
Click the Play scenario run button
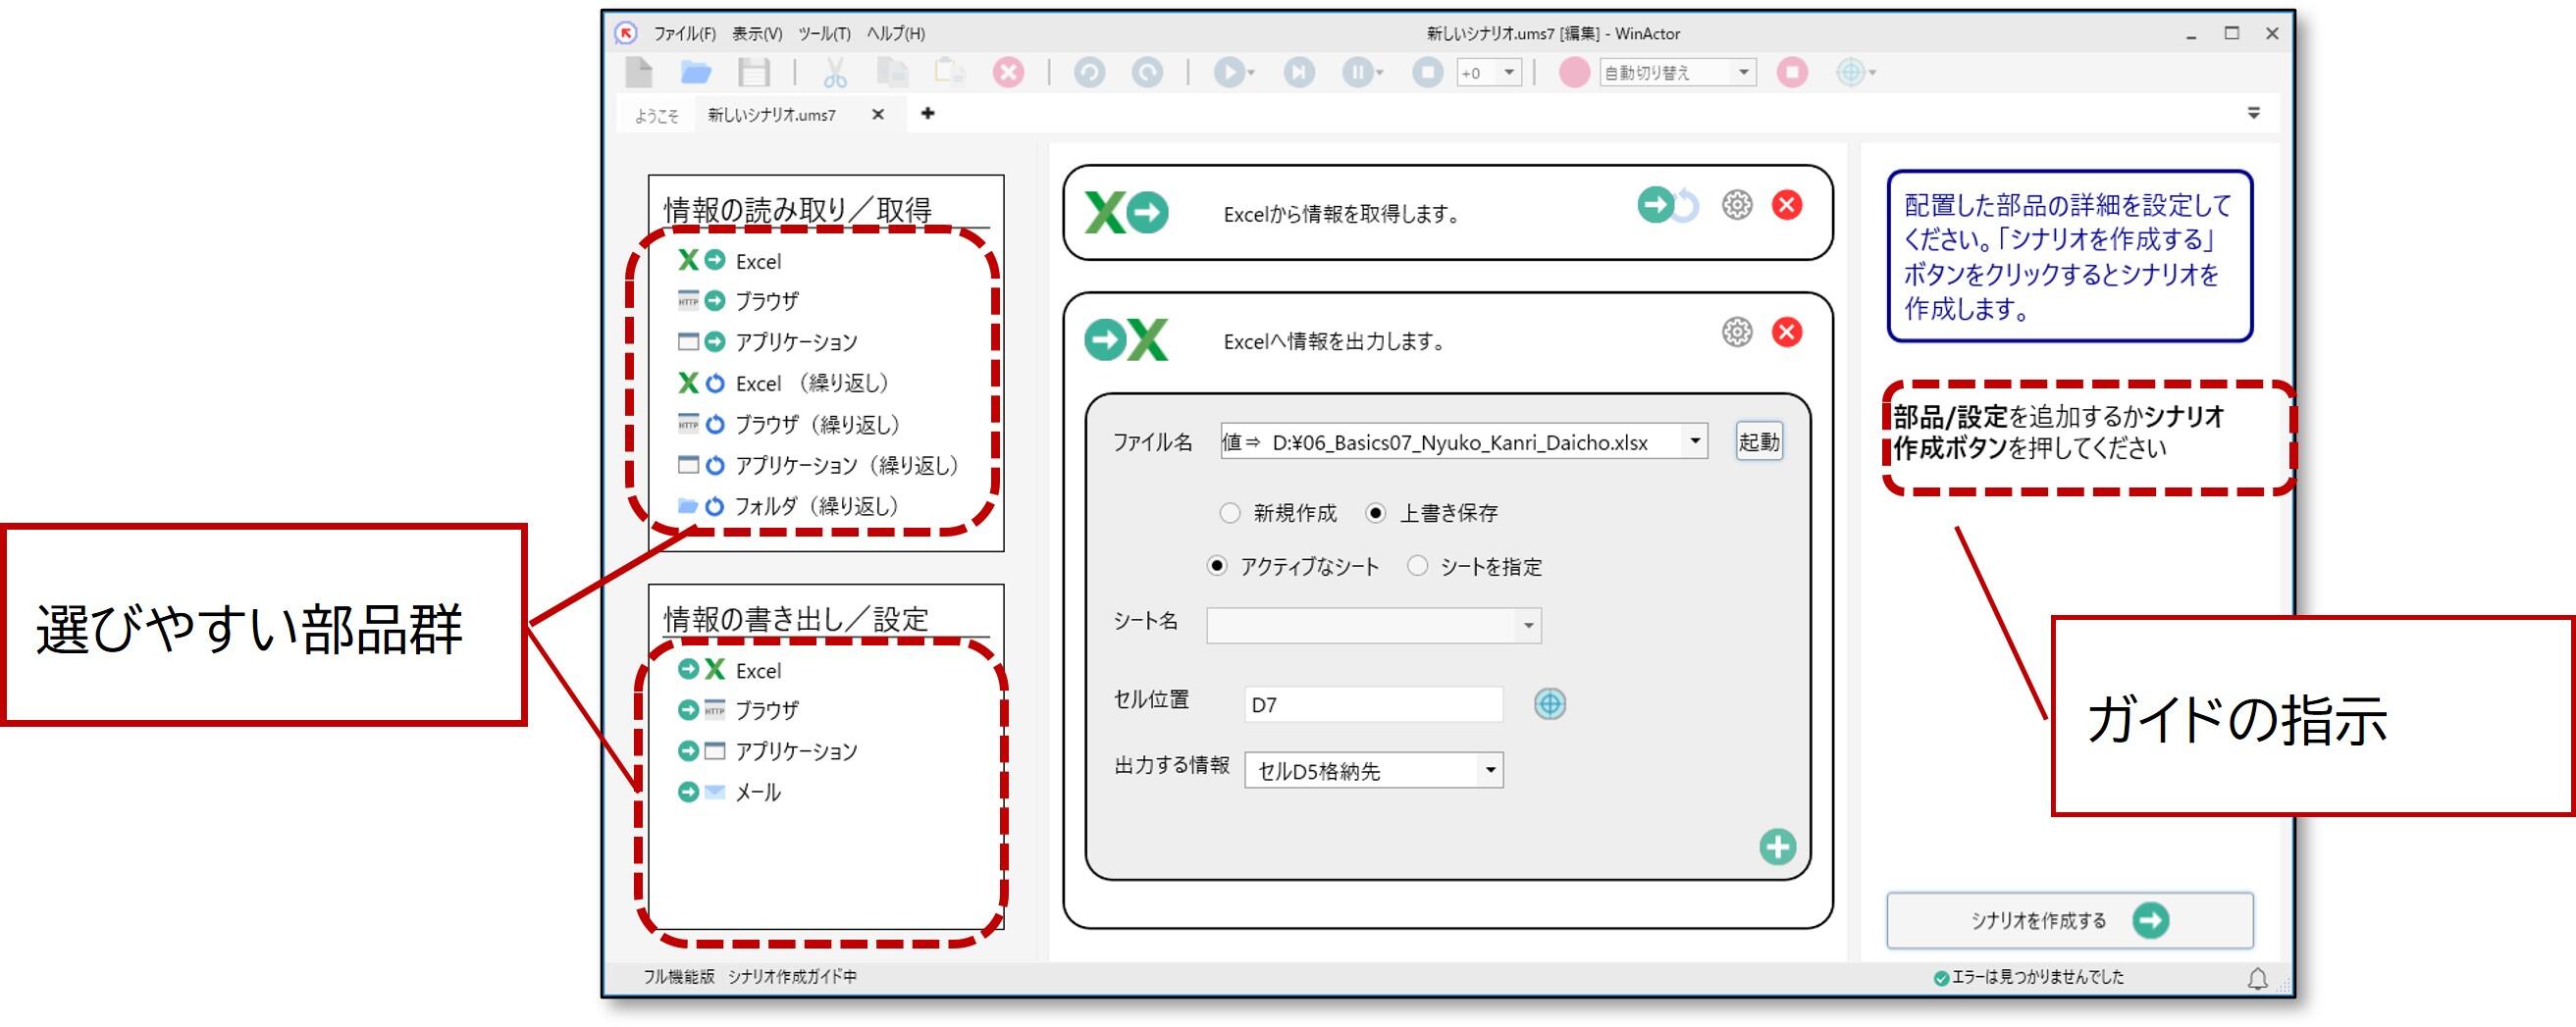pos(1229,72)
